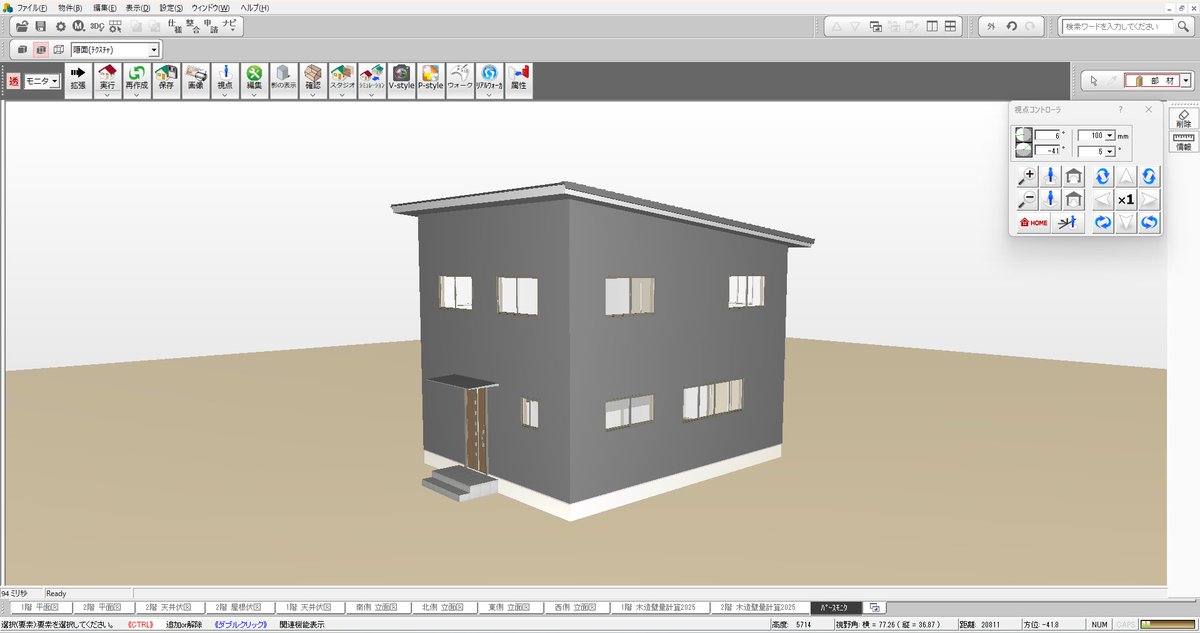Click the save floppy disk icon
The width and height of the screenshot is (1200, 633).
coord(41,26)
